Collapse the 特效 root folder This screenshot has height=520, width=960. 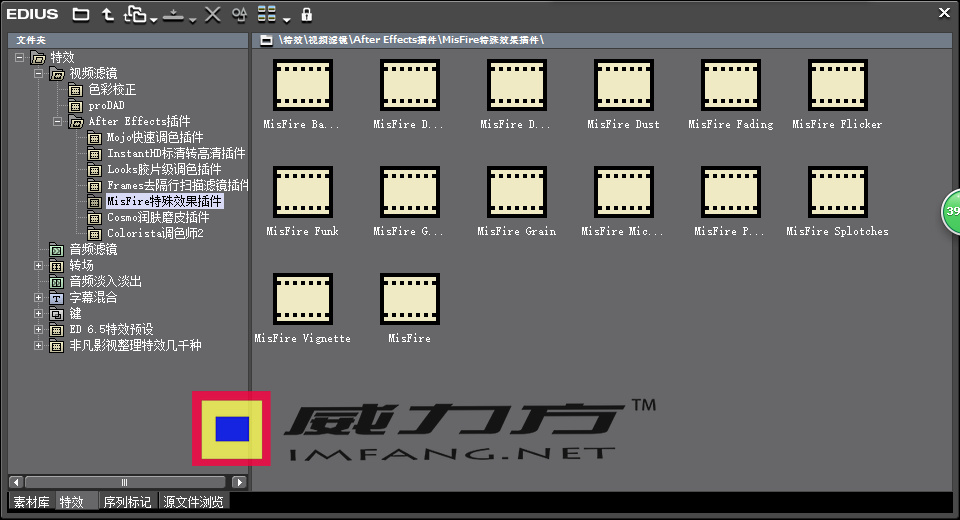pyautogui.click(x=20, y=58)
